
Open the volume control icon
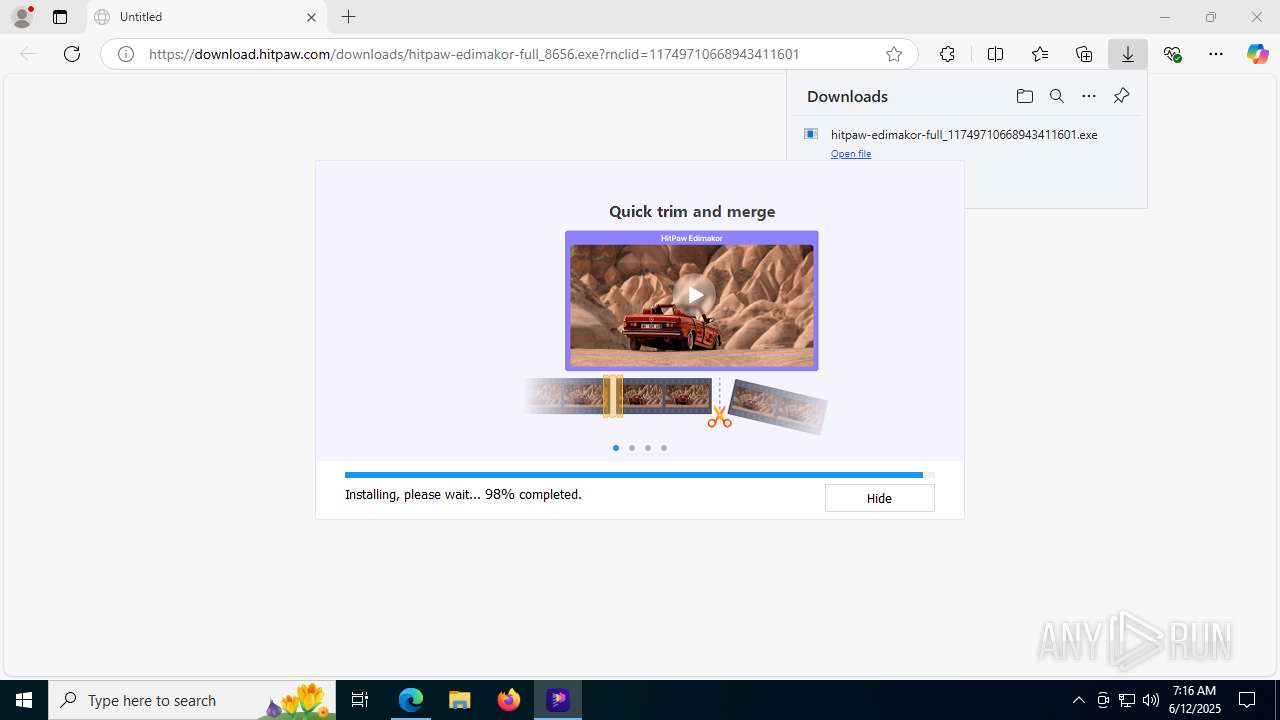tap(1151, 700)
